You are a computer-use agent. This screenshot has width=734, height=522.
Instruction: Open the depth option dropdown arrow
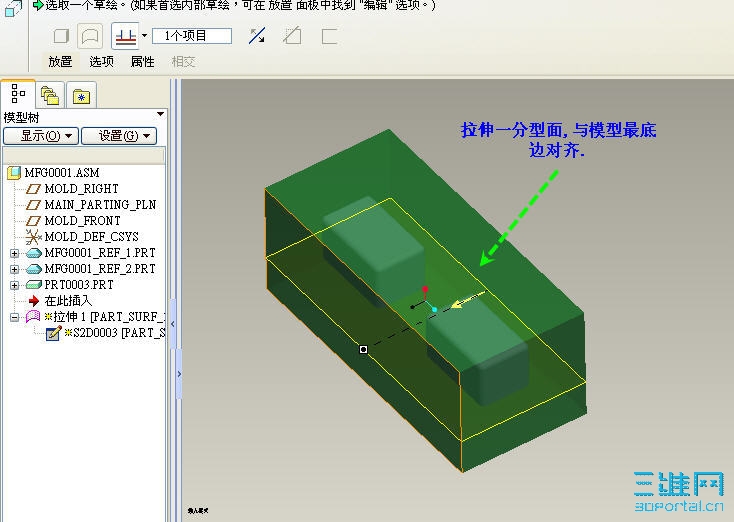[x=144, y=36]
